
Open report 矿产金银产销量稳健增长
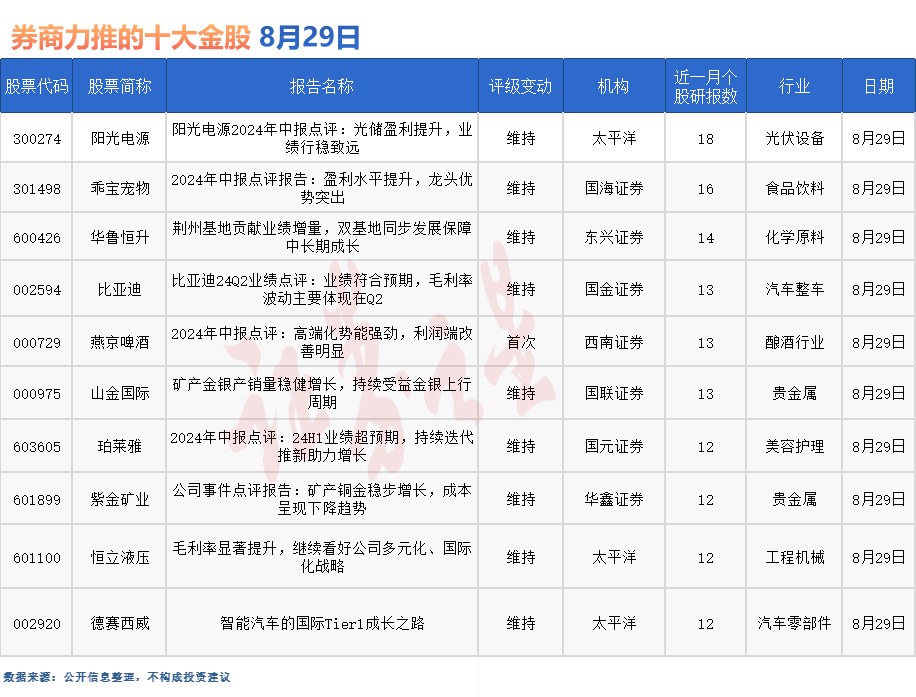tap(322, 393)
